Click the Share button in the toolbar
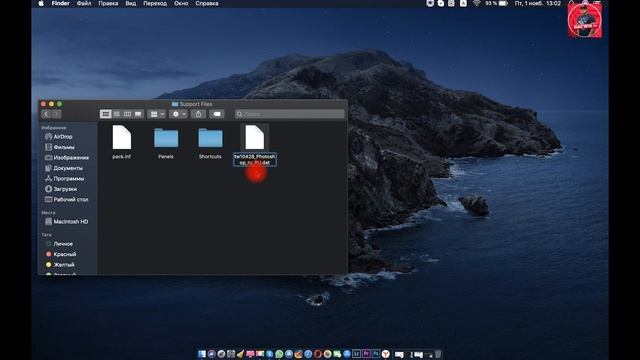Screen dimensions: 640x360 [198, 114]
